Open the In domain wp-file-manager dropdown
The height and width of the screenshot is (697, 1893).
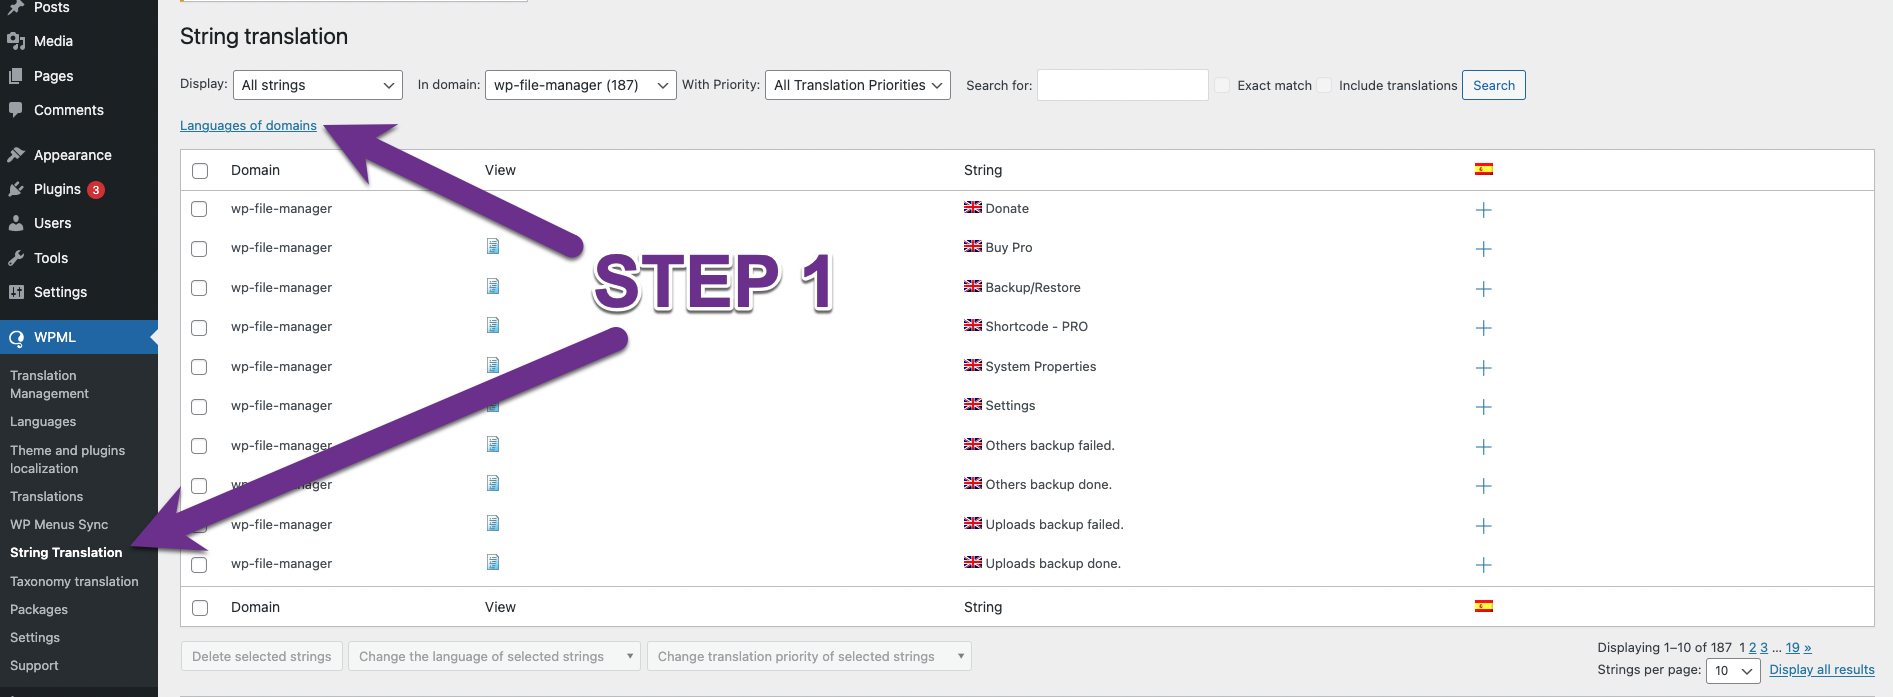click(581, 85)
